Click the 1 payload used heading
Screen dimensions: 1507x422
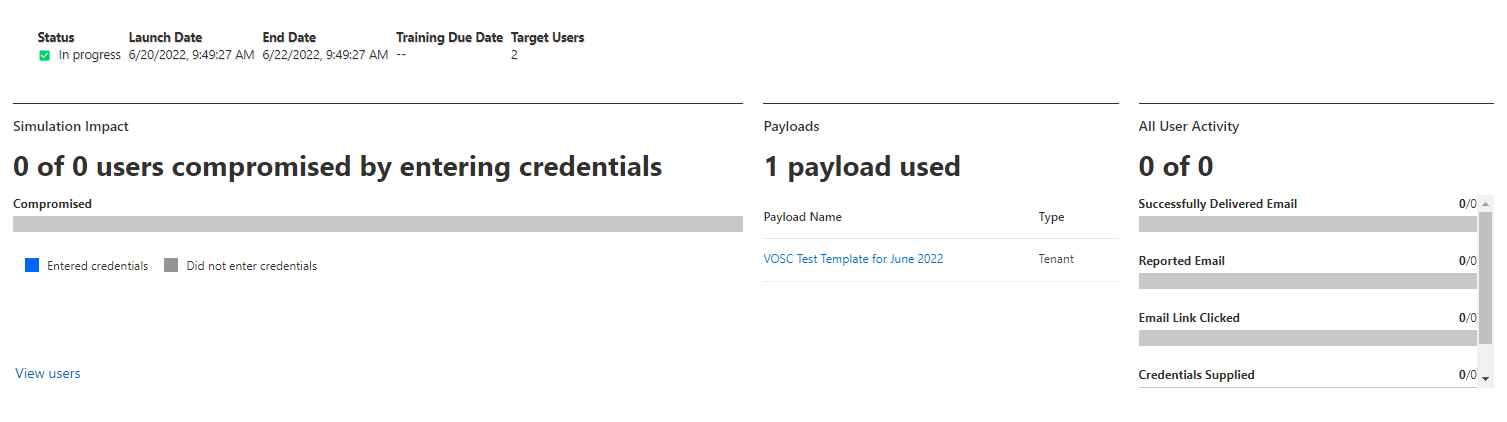click(x=862, y=167)
